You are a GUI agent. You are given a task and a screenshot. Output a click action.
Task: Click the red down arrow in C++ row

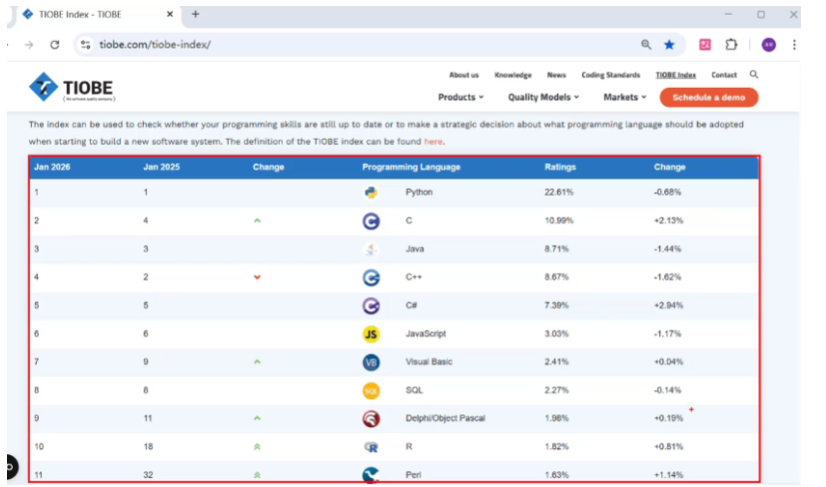[257, 277]
